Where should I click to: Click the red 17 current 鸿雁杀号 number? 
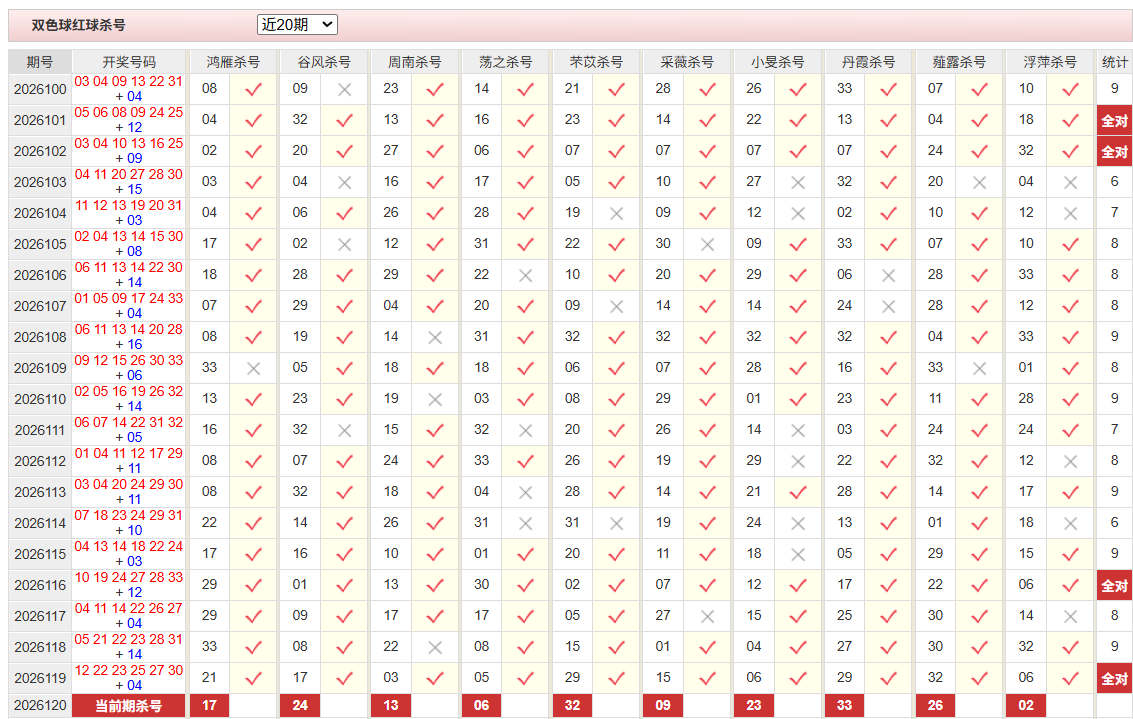[x=210, y=706]
